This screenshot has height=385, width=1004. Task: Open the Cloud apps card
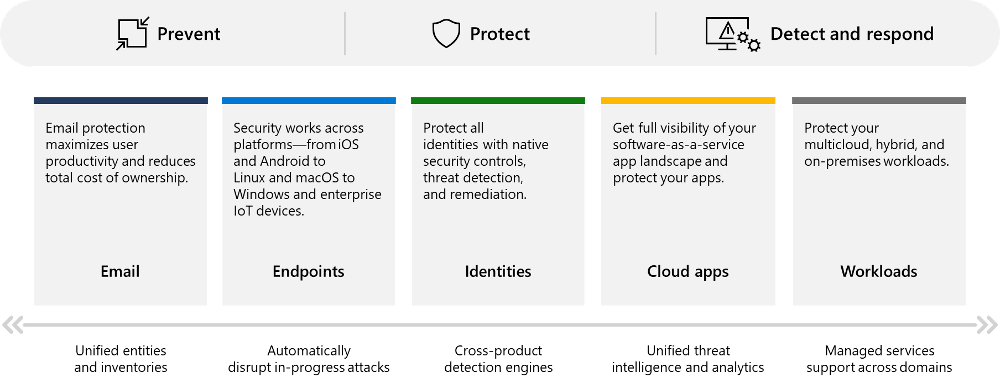coord(688,201)
